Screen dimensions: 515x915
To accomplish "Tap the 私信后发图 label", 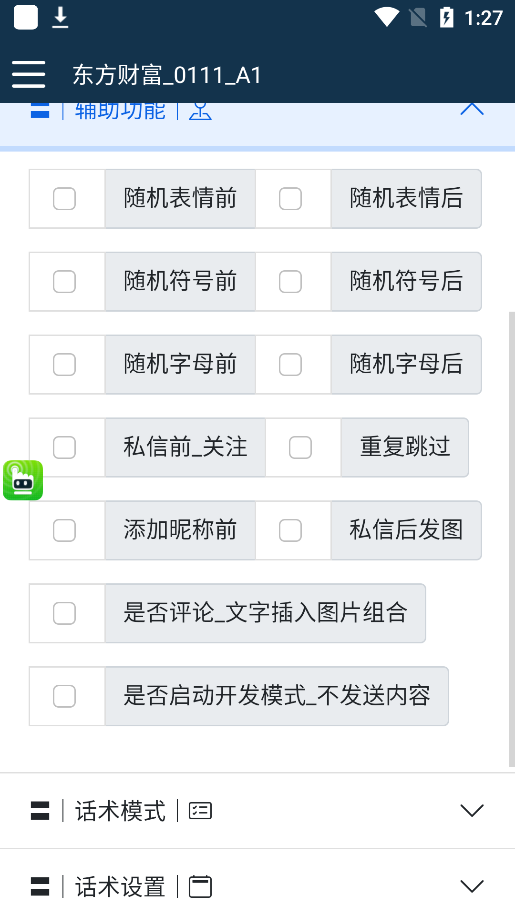I will tap(406, 530).
